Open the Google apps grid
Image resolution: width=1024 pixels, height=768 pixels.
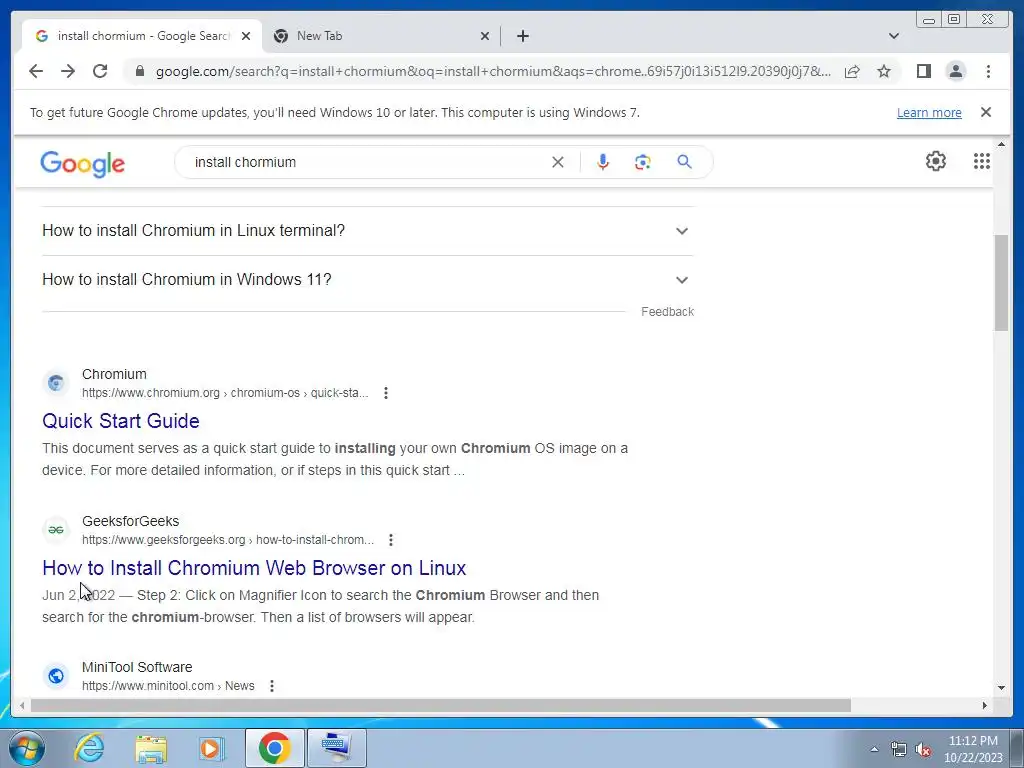pos(982,161)
